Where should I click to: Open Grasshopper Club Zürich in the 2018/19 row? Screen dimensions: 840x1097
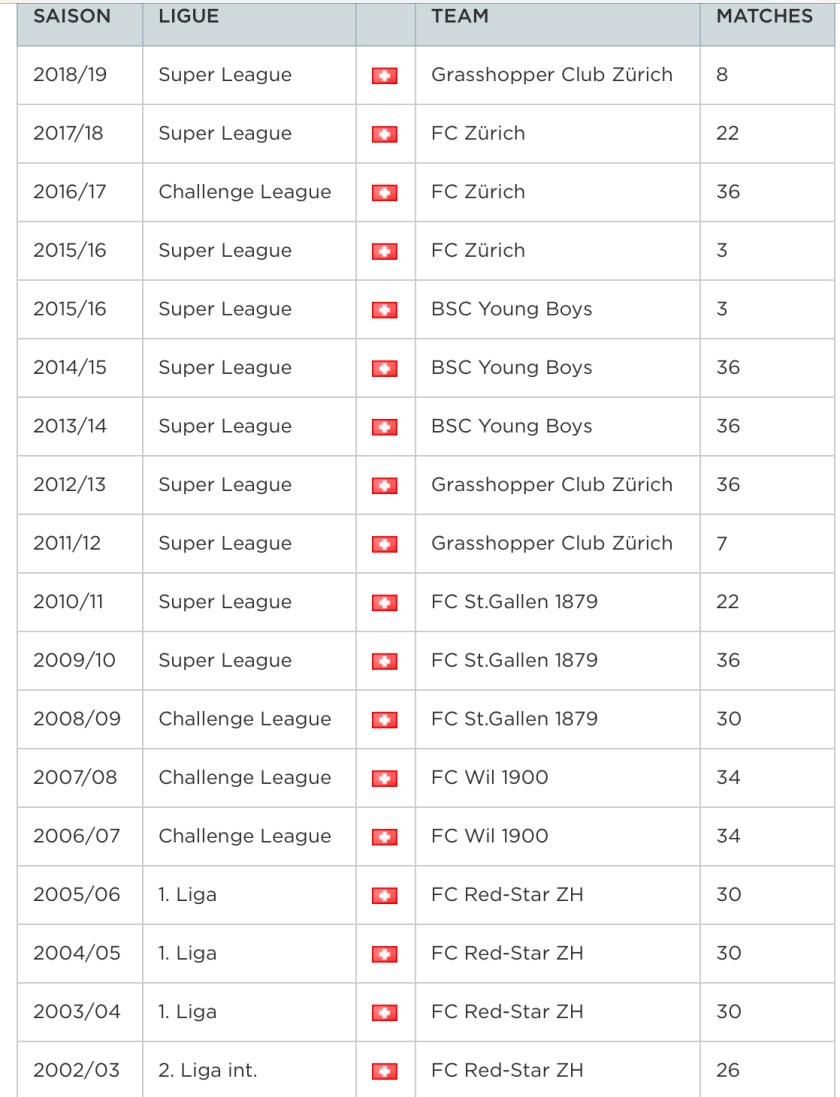tap(552, 75)
